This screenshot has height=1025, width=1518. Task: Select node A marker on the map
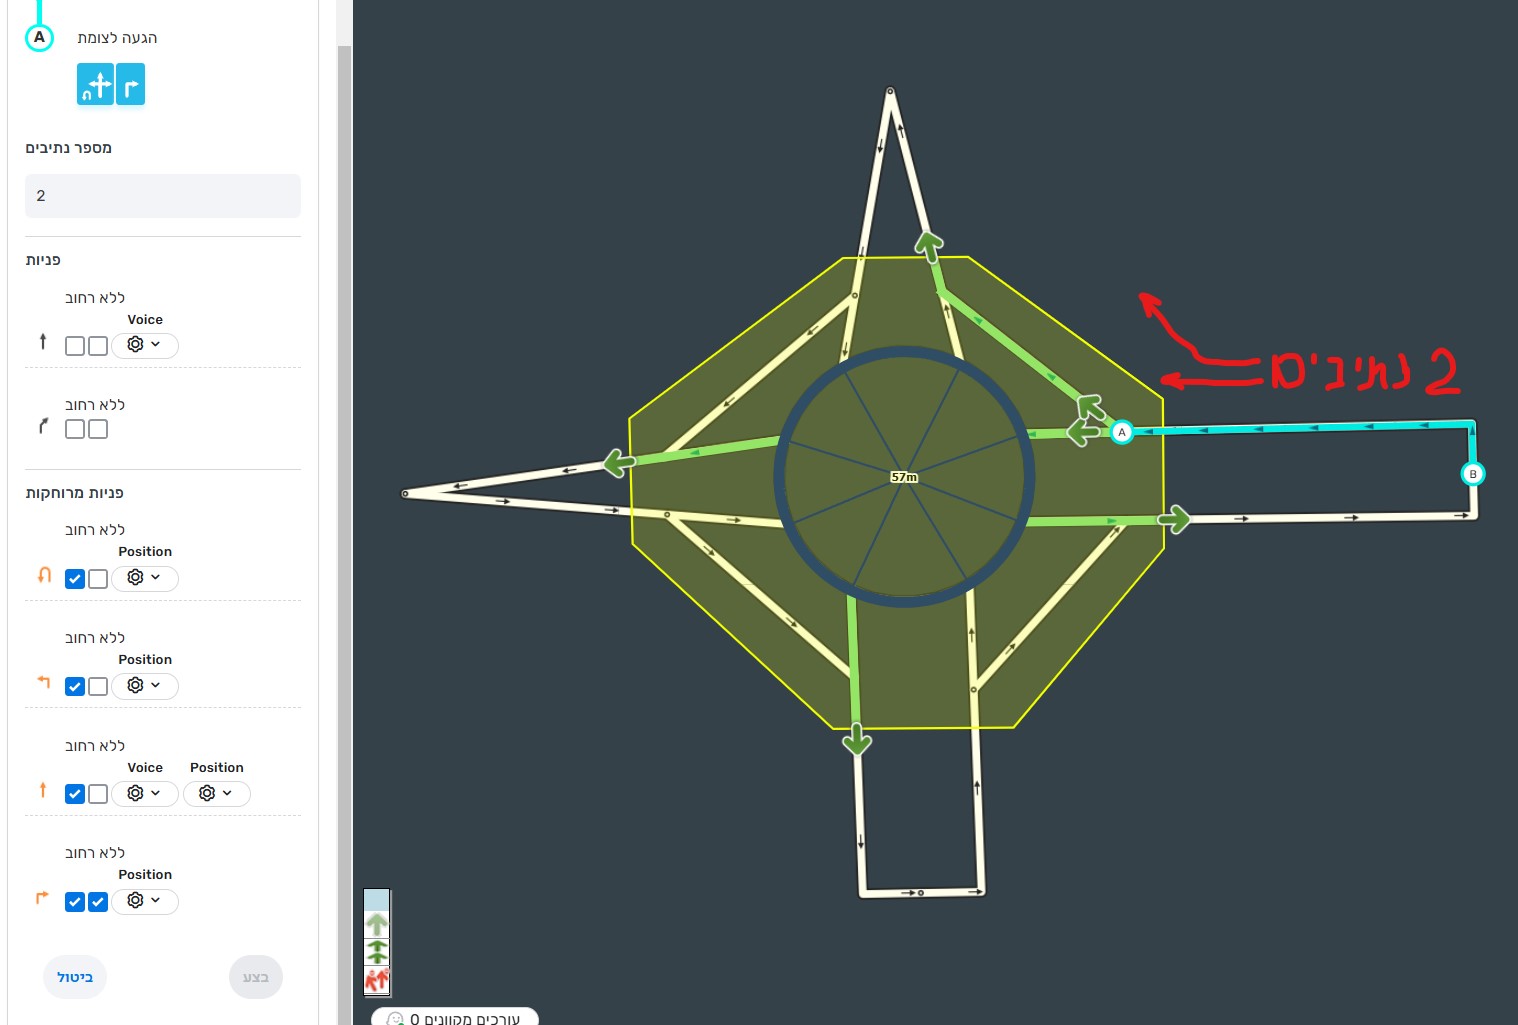1121,432
